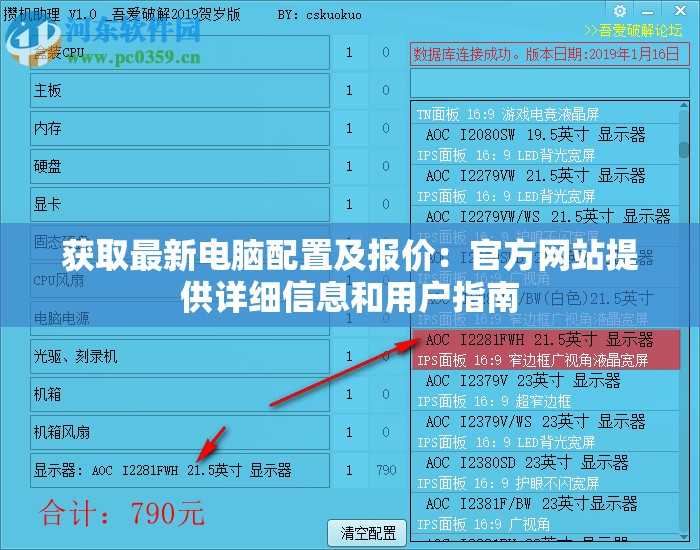Click the product list scrollbar thumb
Image resolution: width=700 pixels, height=550 pixels.
click(x=684, y=150)
